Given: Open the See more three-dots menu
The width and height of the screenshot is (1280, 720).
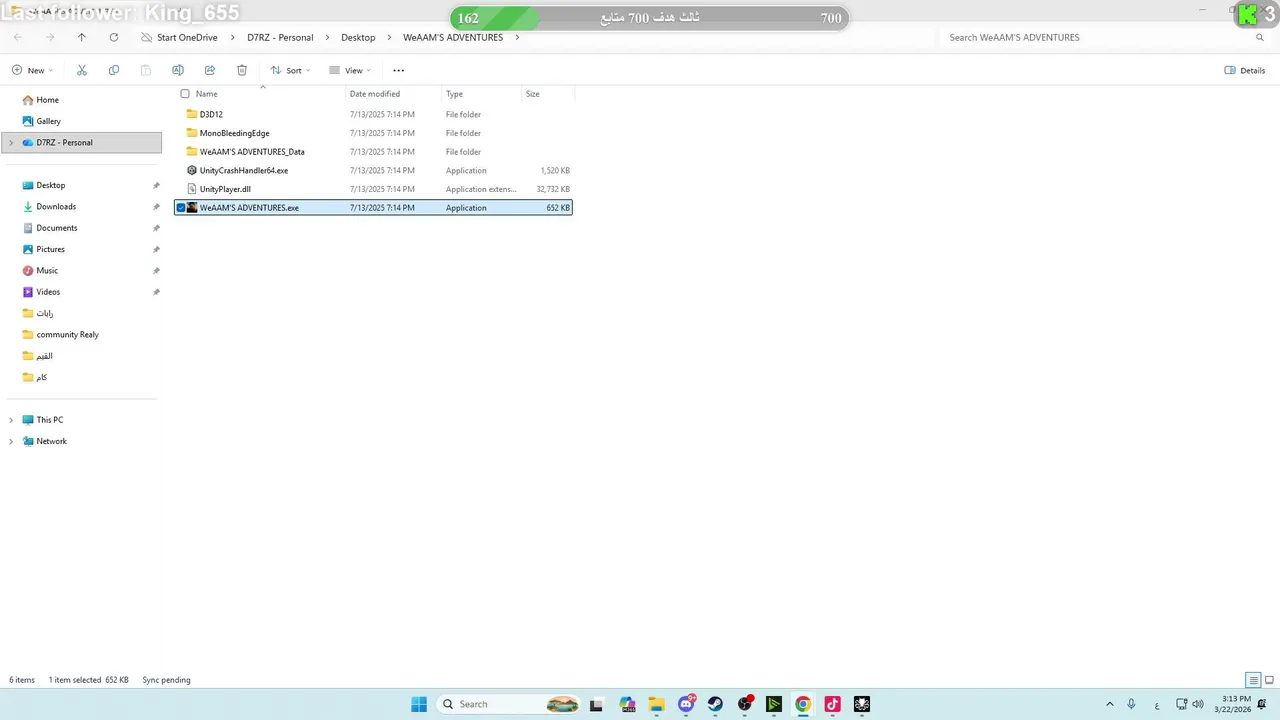Looking at the screenshot, I should [399, 70].
